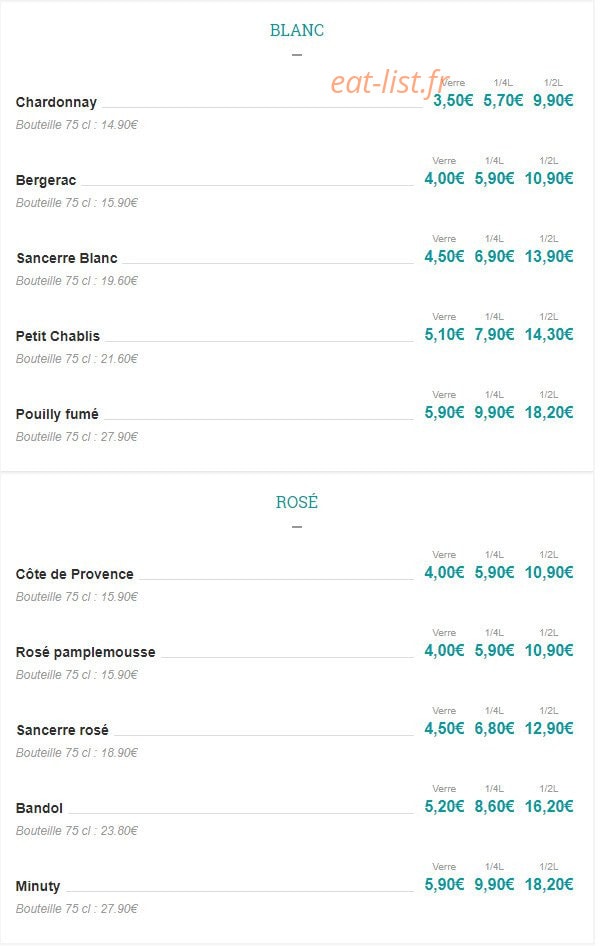
Task: Click the Côte de Provence item name
Action: coord(75,574)
